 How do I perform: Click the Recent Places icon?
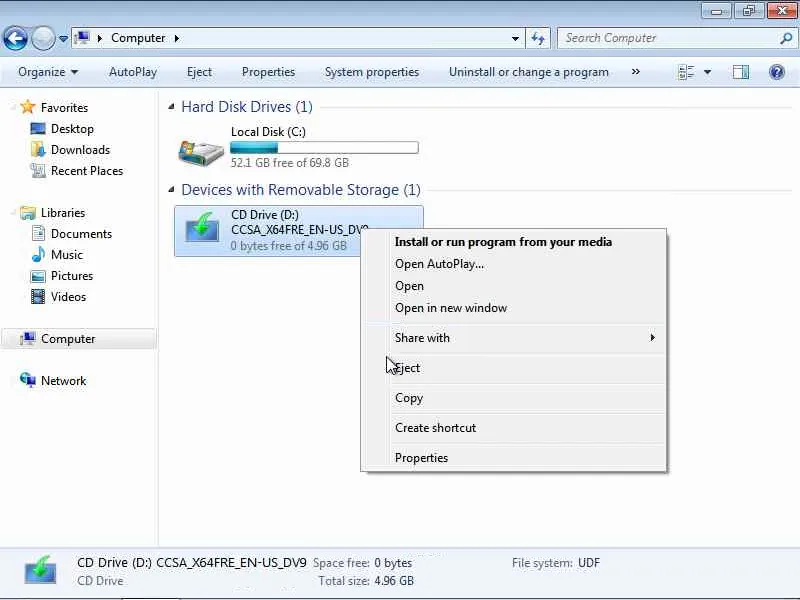coord(38,170)
